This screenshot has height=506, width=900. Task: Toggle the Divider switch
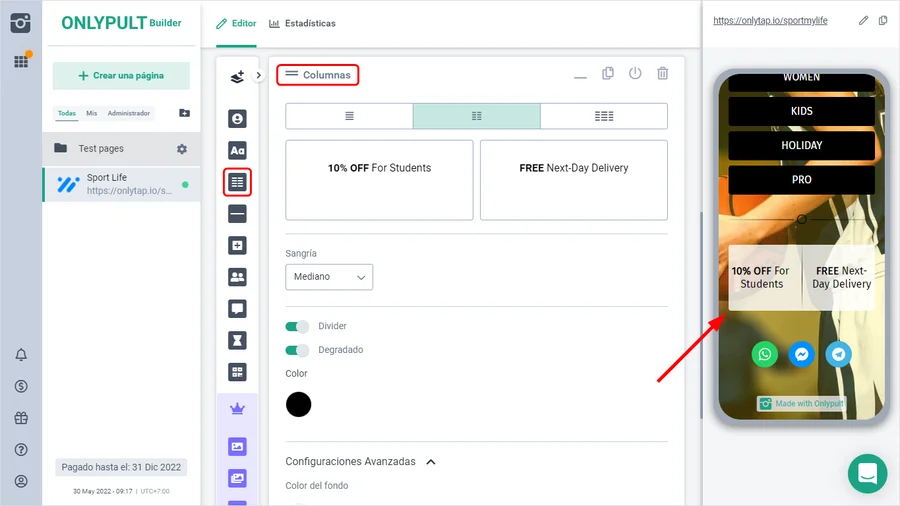297,326
